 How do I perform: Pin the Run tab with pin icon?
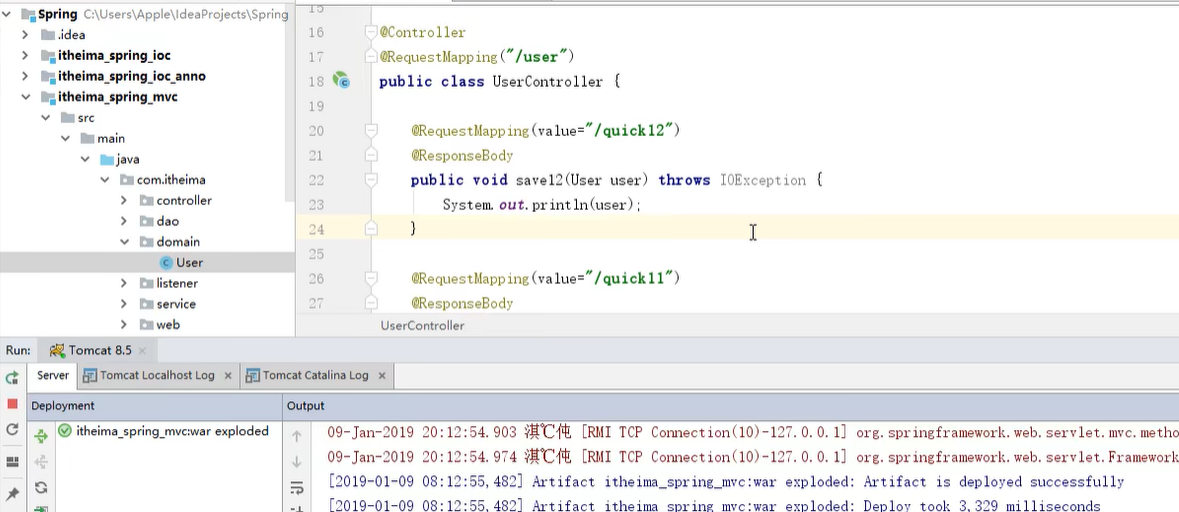[x=12, y=493]
